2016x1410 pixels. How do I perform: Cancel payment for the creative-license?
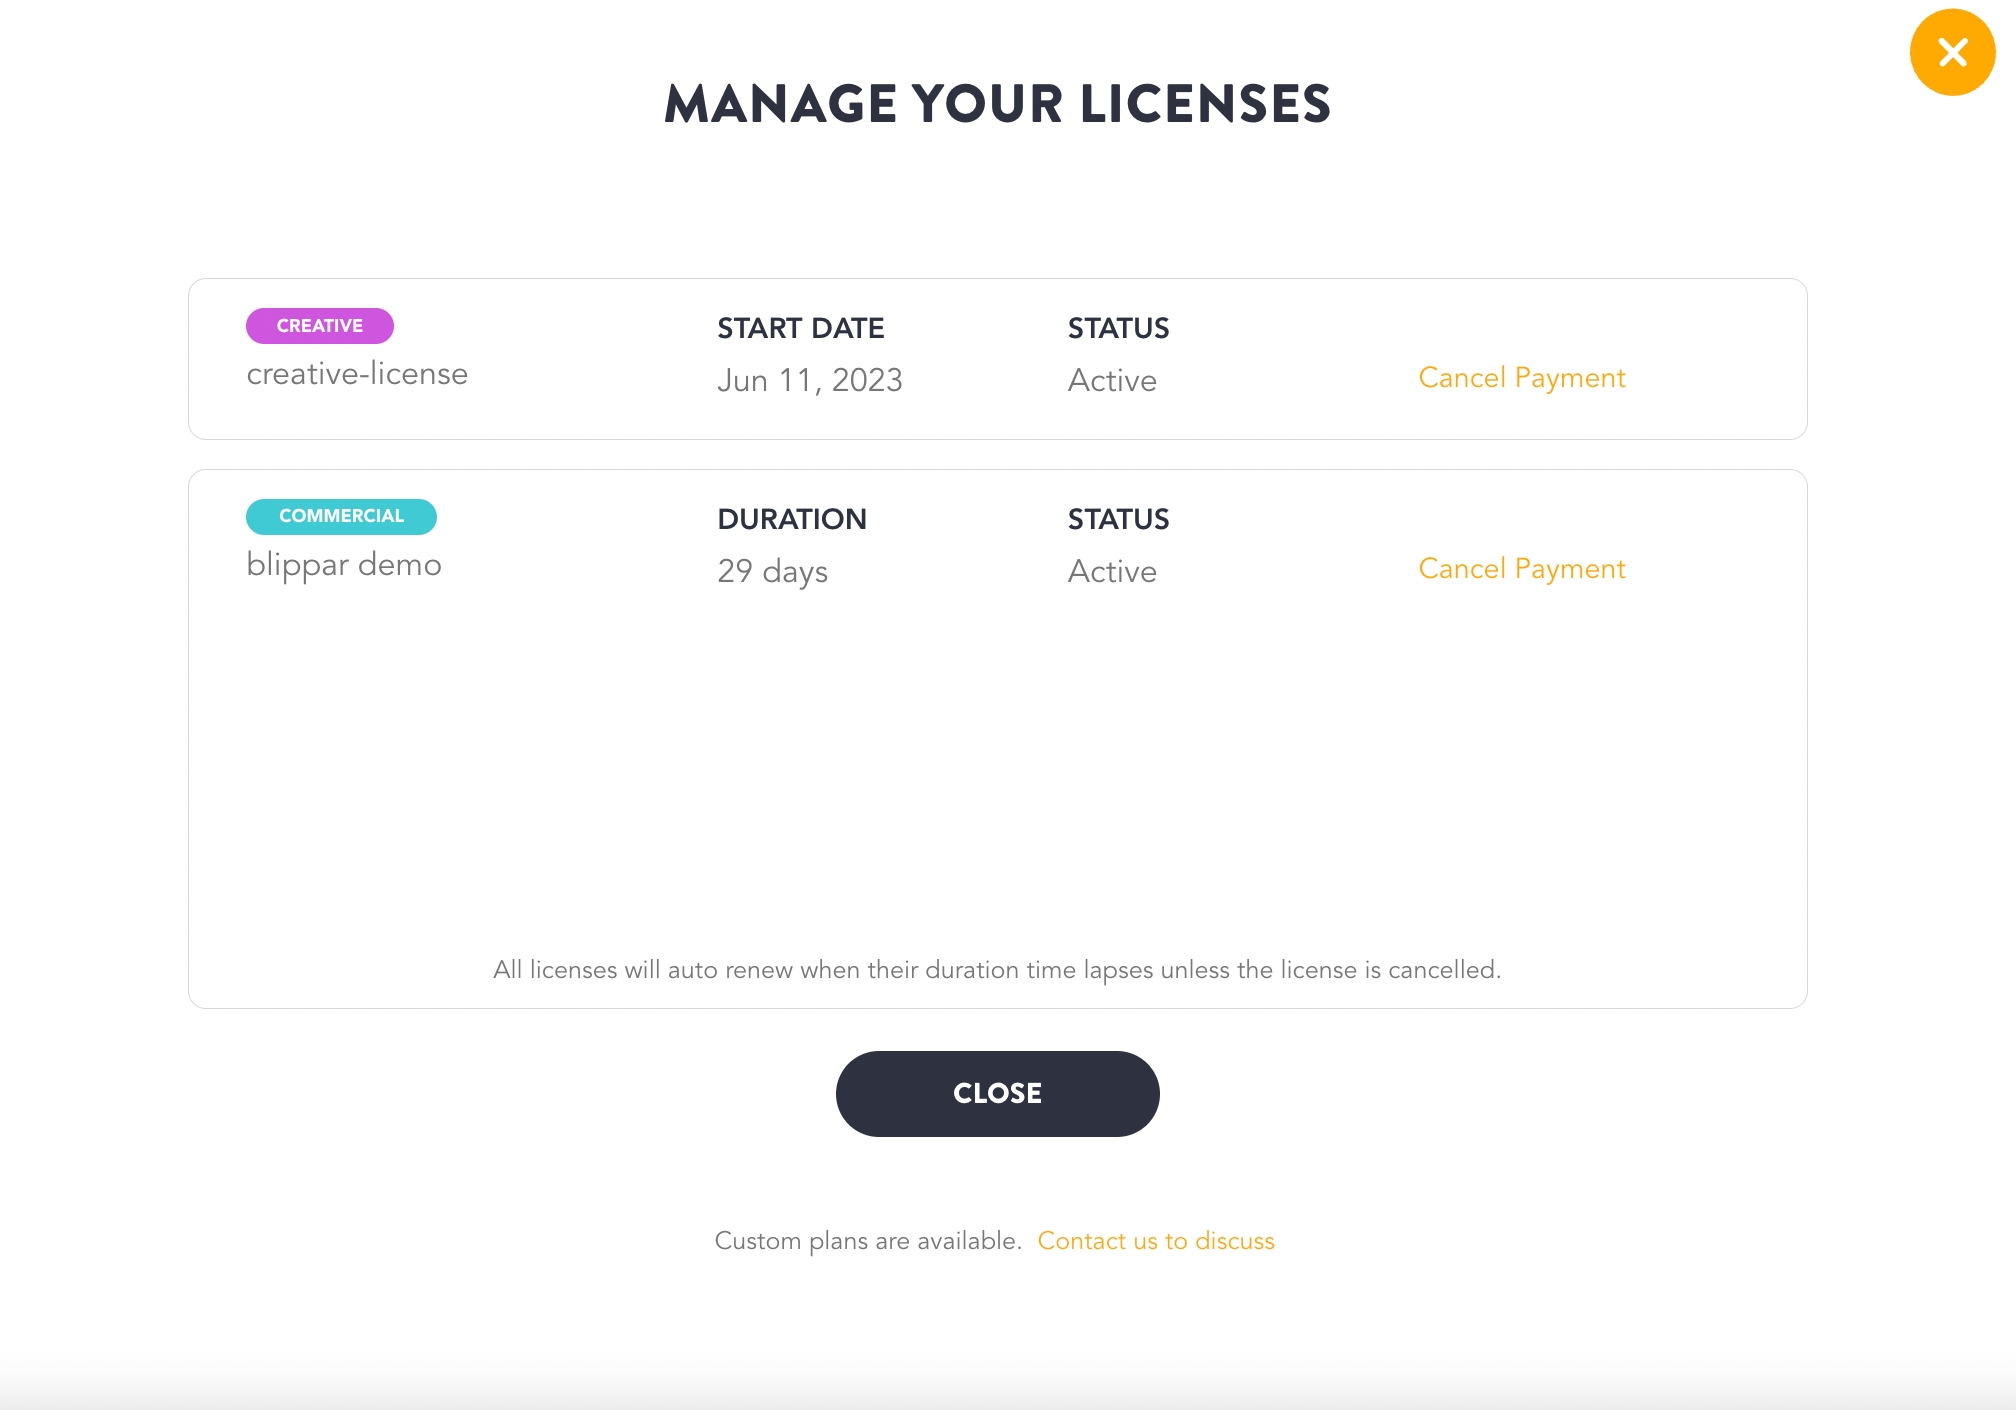[1521, 378]
